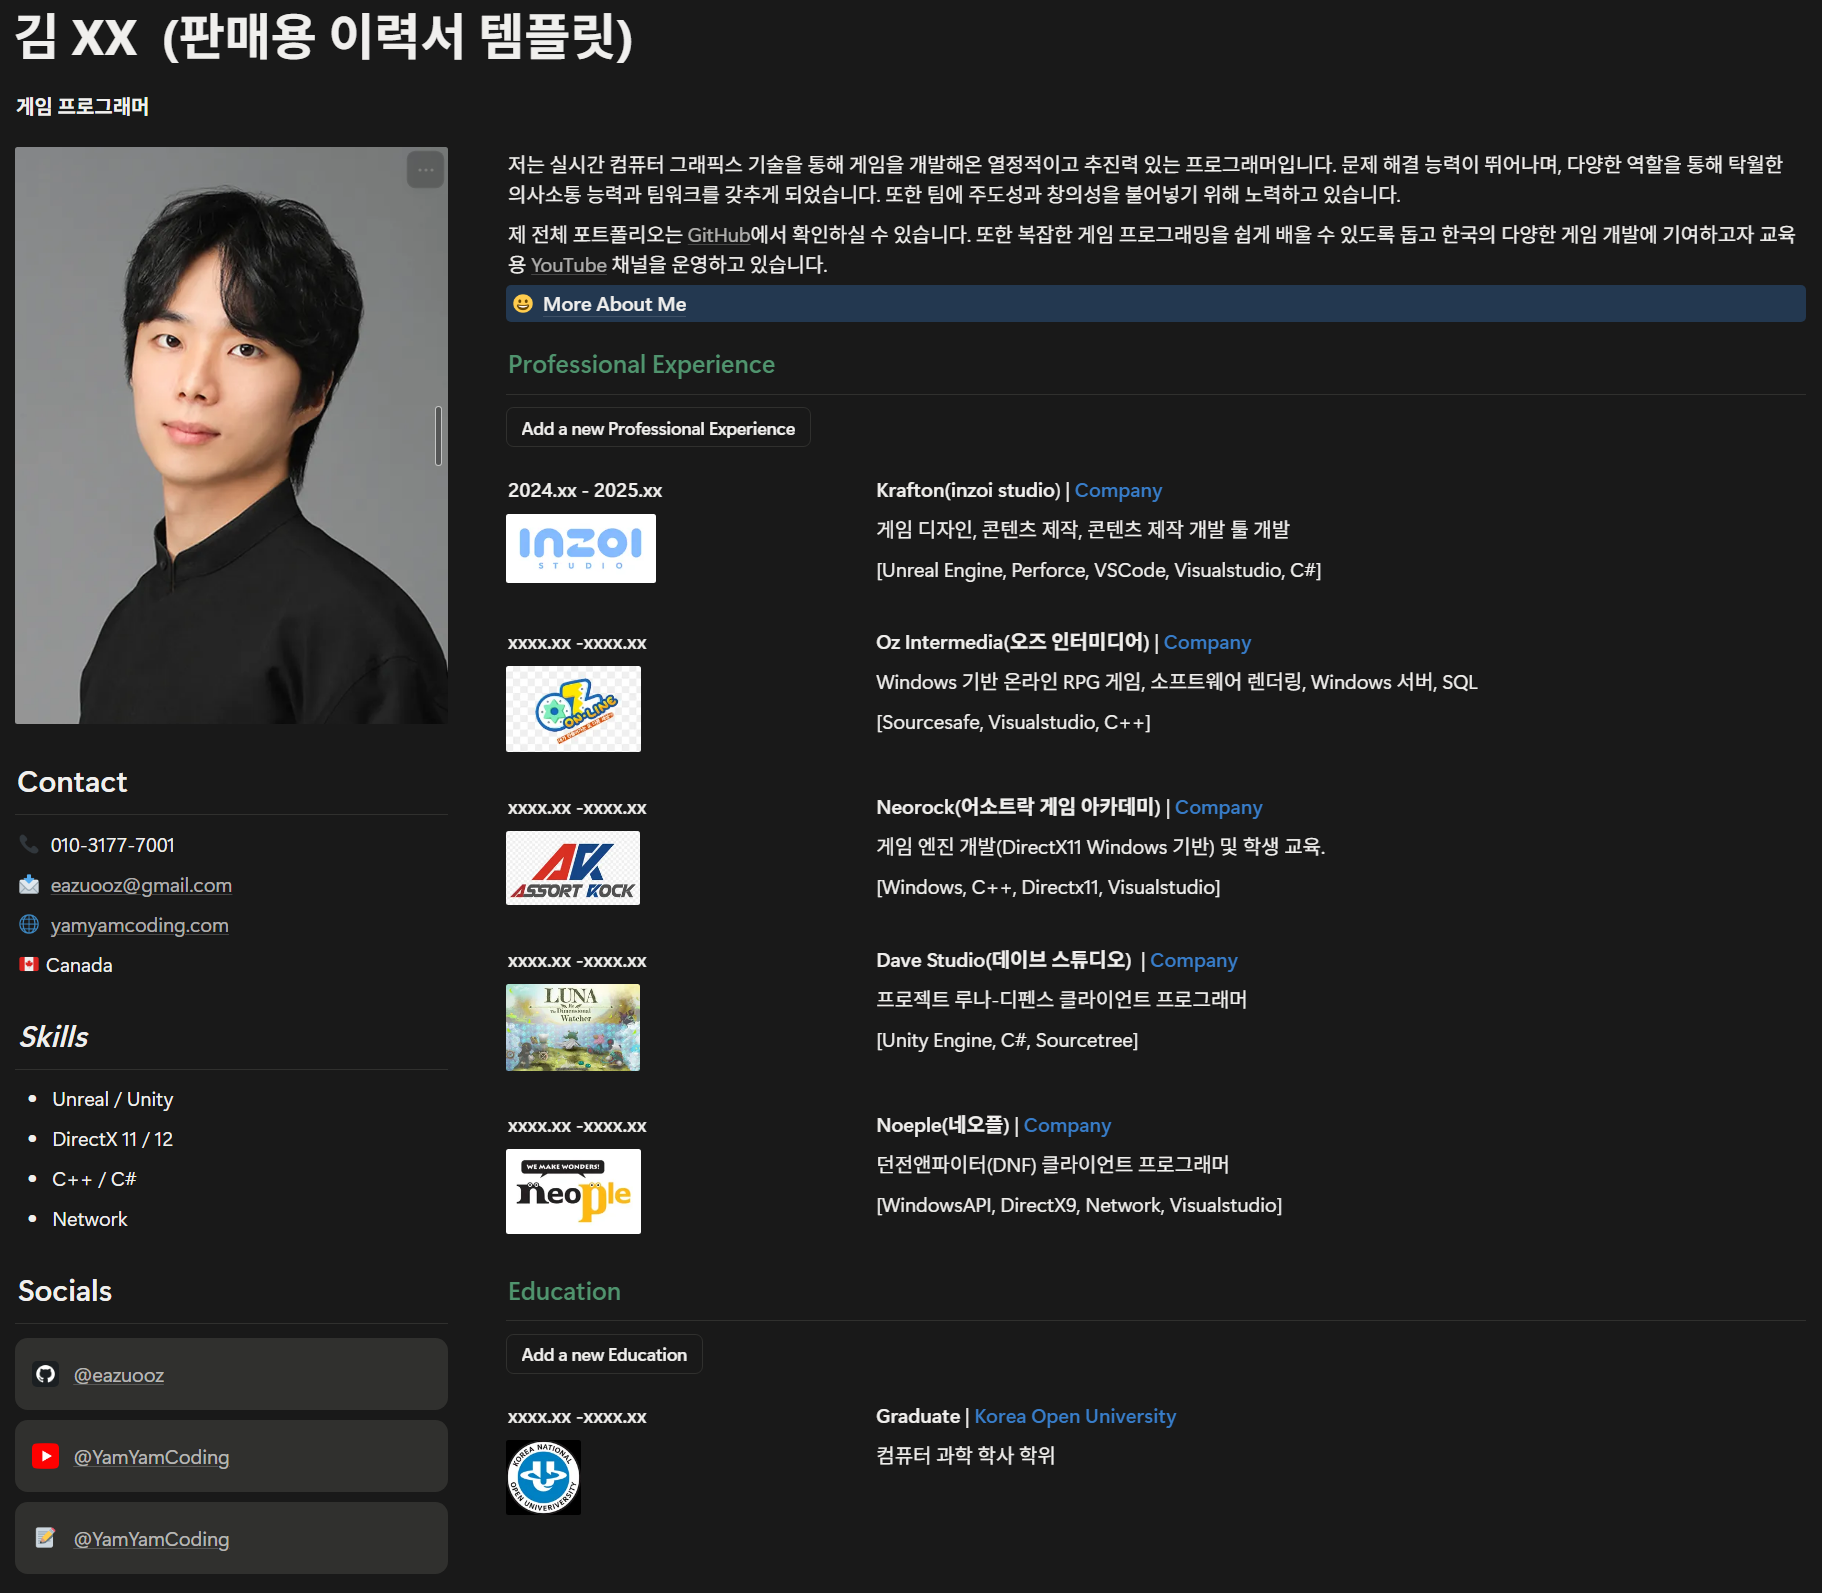Open the YouTube link in the intro

coord(569,265)
